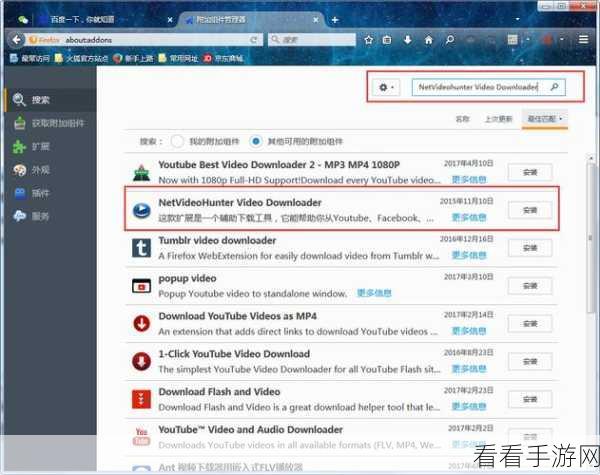The width and height of the screenshot is (600, 475).
Task: Install 1-Click YouTube Video Download
Action: pos(530,361)
